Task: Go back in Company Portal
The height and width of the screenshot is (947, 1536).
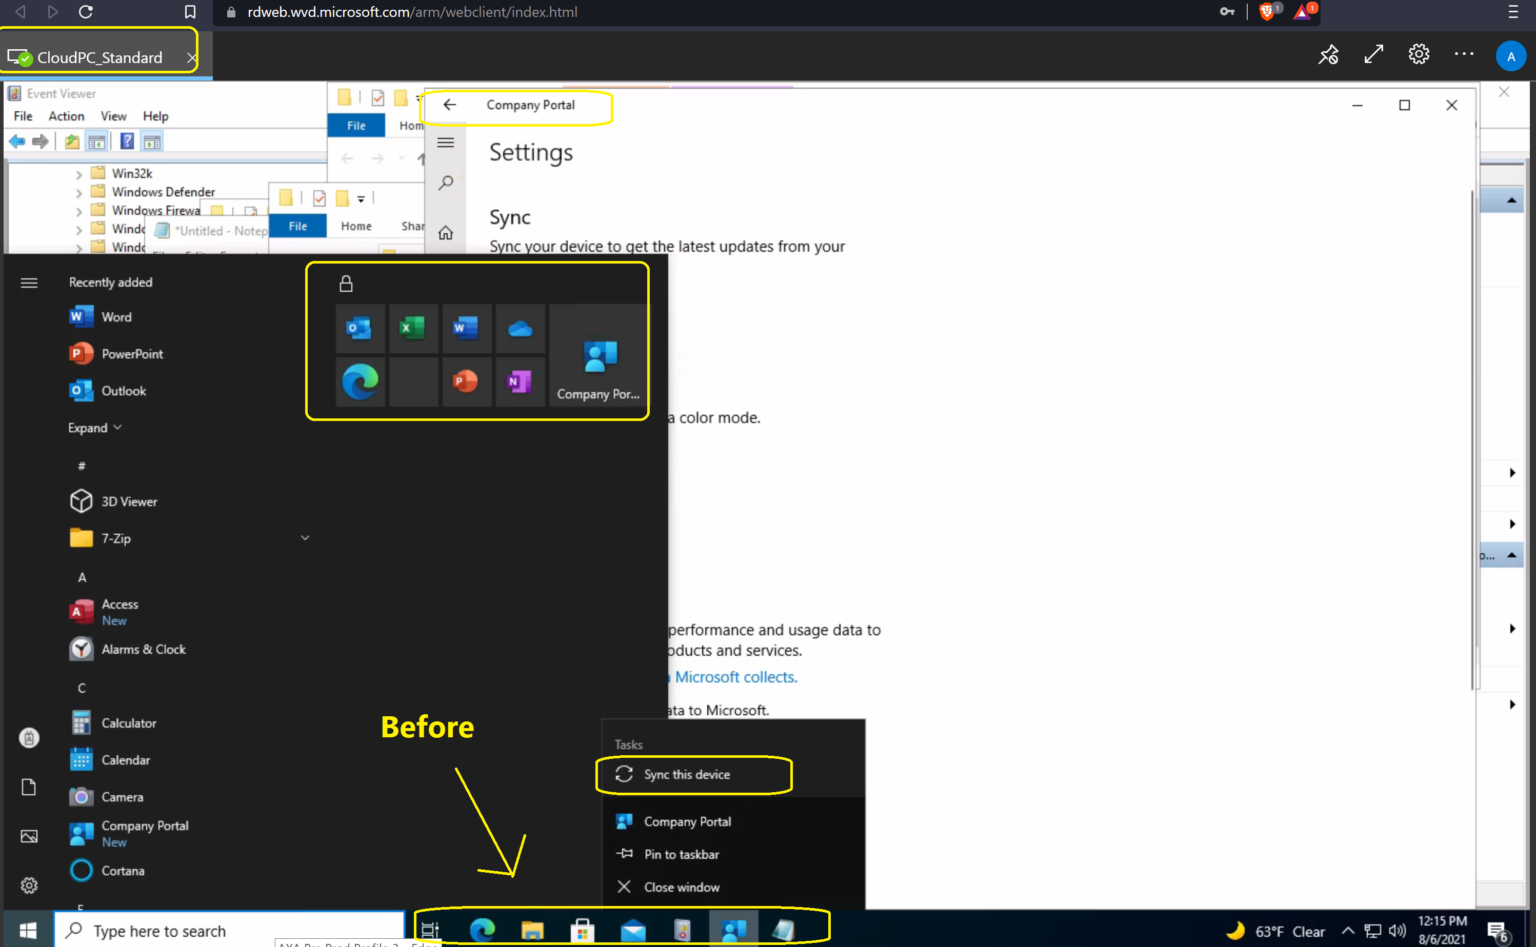Action: click(450, 105)
